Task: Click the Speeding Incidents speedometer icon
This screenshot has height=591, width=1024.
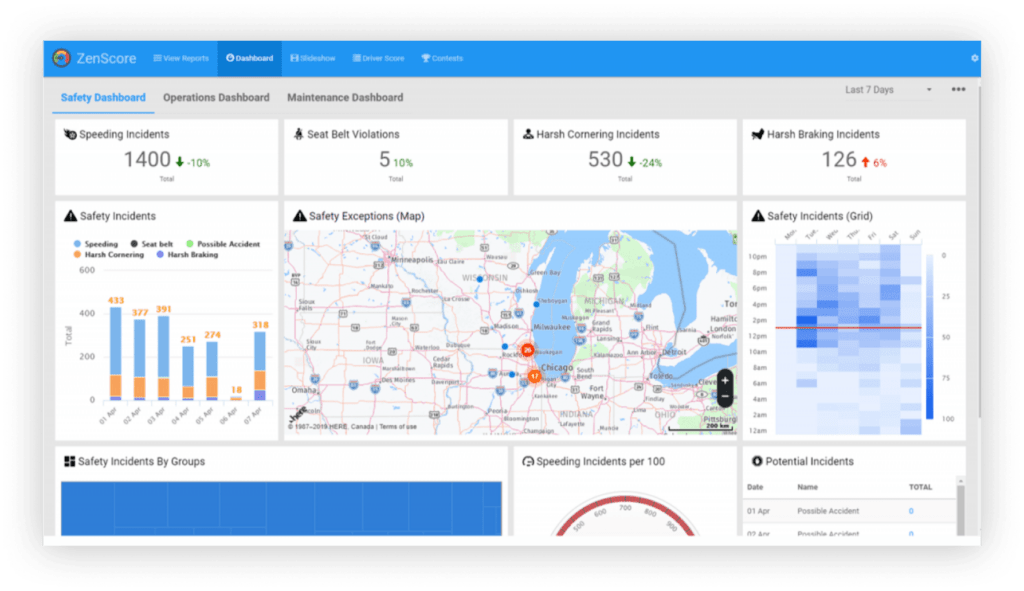Action: tap(70, 135)
